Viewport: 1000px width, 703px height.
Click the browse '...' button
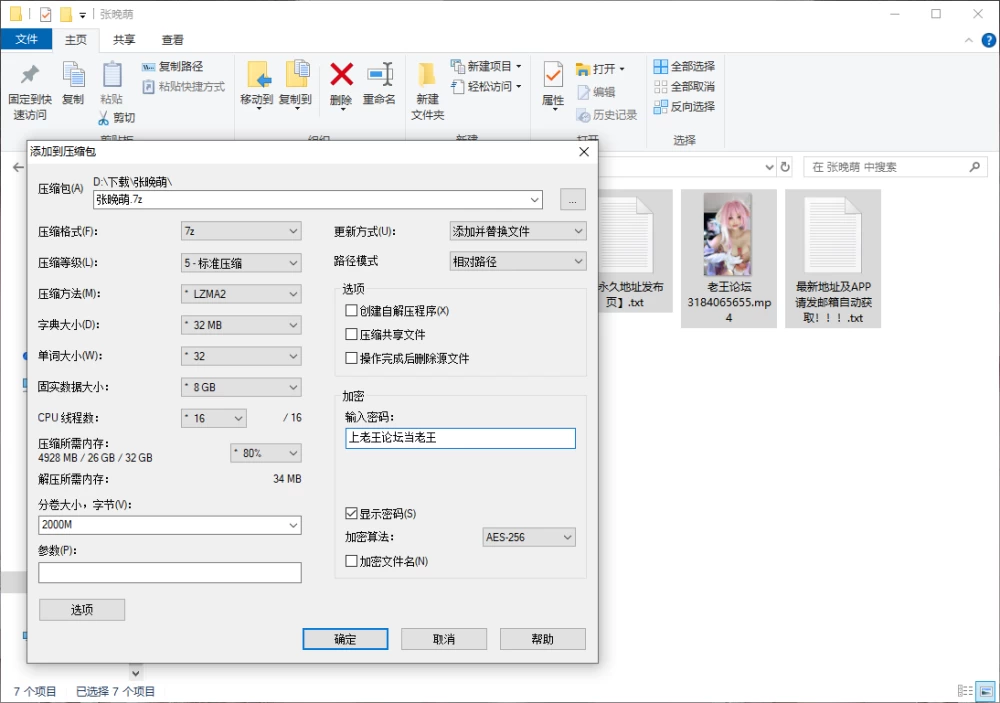click(x=573, y=200)
